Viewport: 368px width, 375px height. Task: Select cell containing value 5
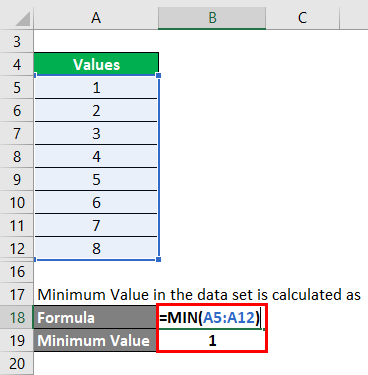pyautogui.click(x=96, y=179)
